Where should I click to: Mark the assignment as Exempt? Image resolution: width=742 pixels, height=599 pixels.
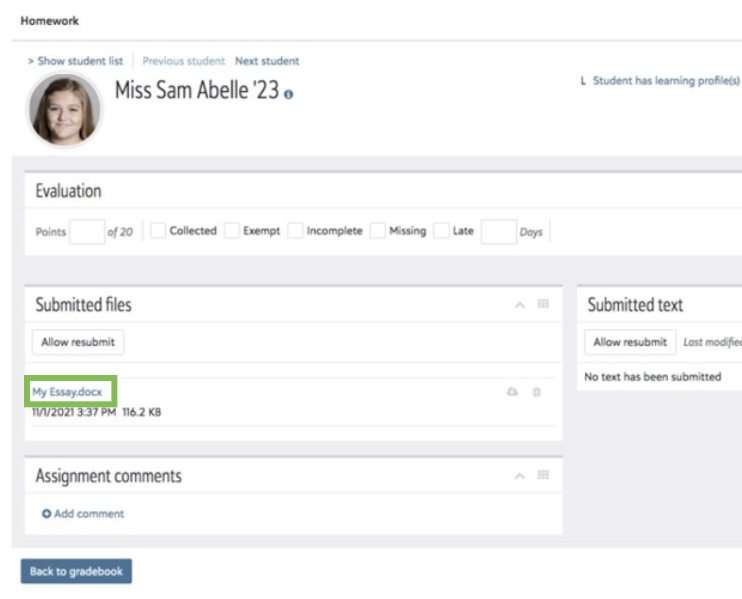tap(232, 231)
